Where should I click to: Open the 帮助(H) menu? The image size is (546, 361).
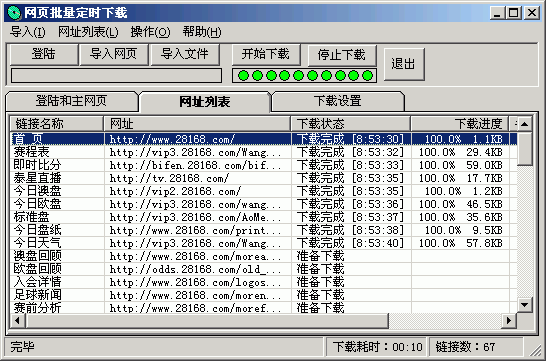202,32
